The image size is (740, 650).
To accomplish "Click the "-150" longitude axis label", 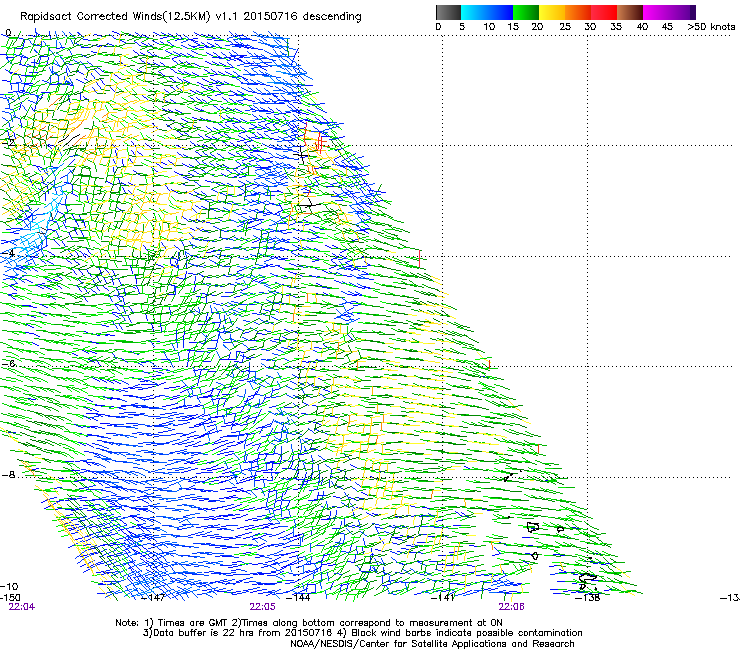I will click(10, 597).
